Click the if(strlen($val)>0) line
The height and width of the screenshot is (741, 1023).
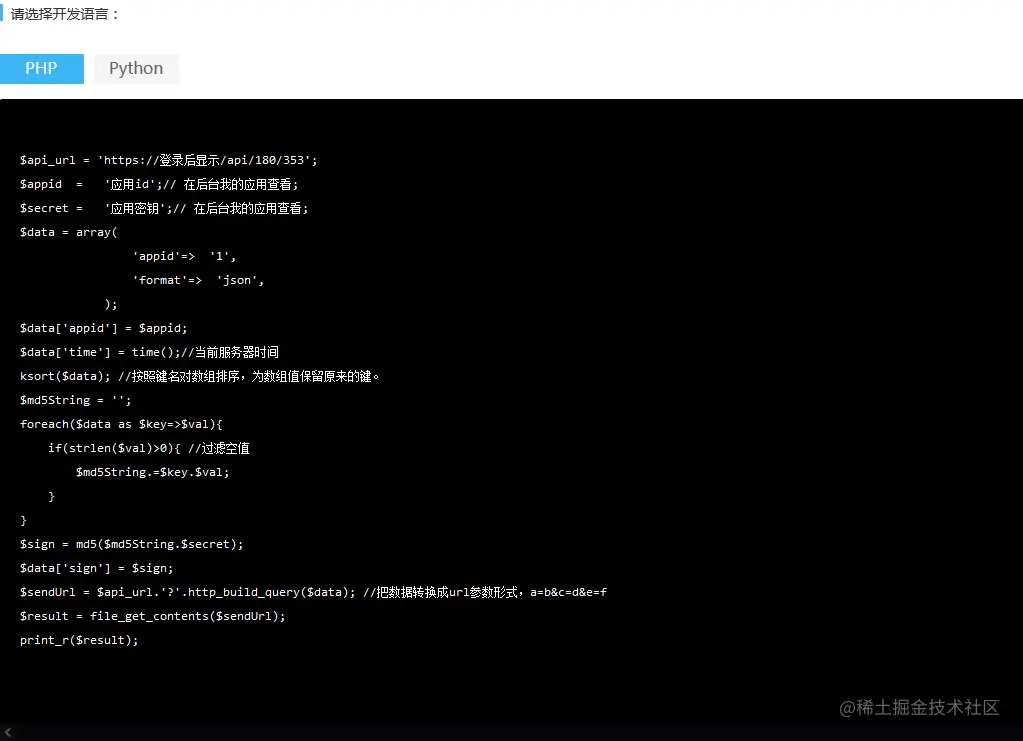coord(148,449)
